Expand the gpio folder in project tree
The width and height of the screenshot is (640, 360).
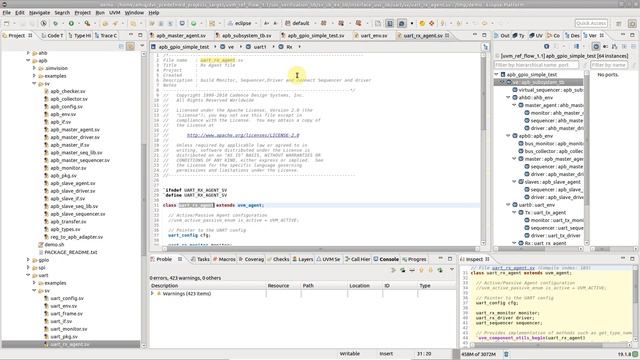28,260
